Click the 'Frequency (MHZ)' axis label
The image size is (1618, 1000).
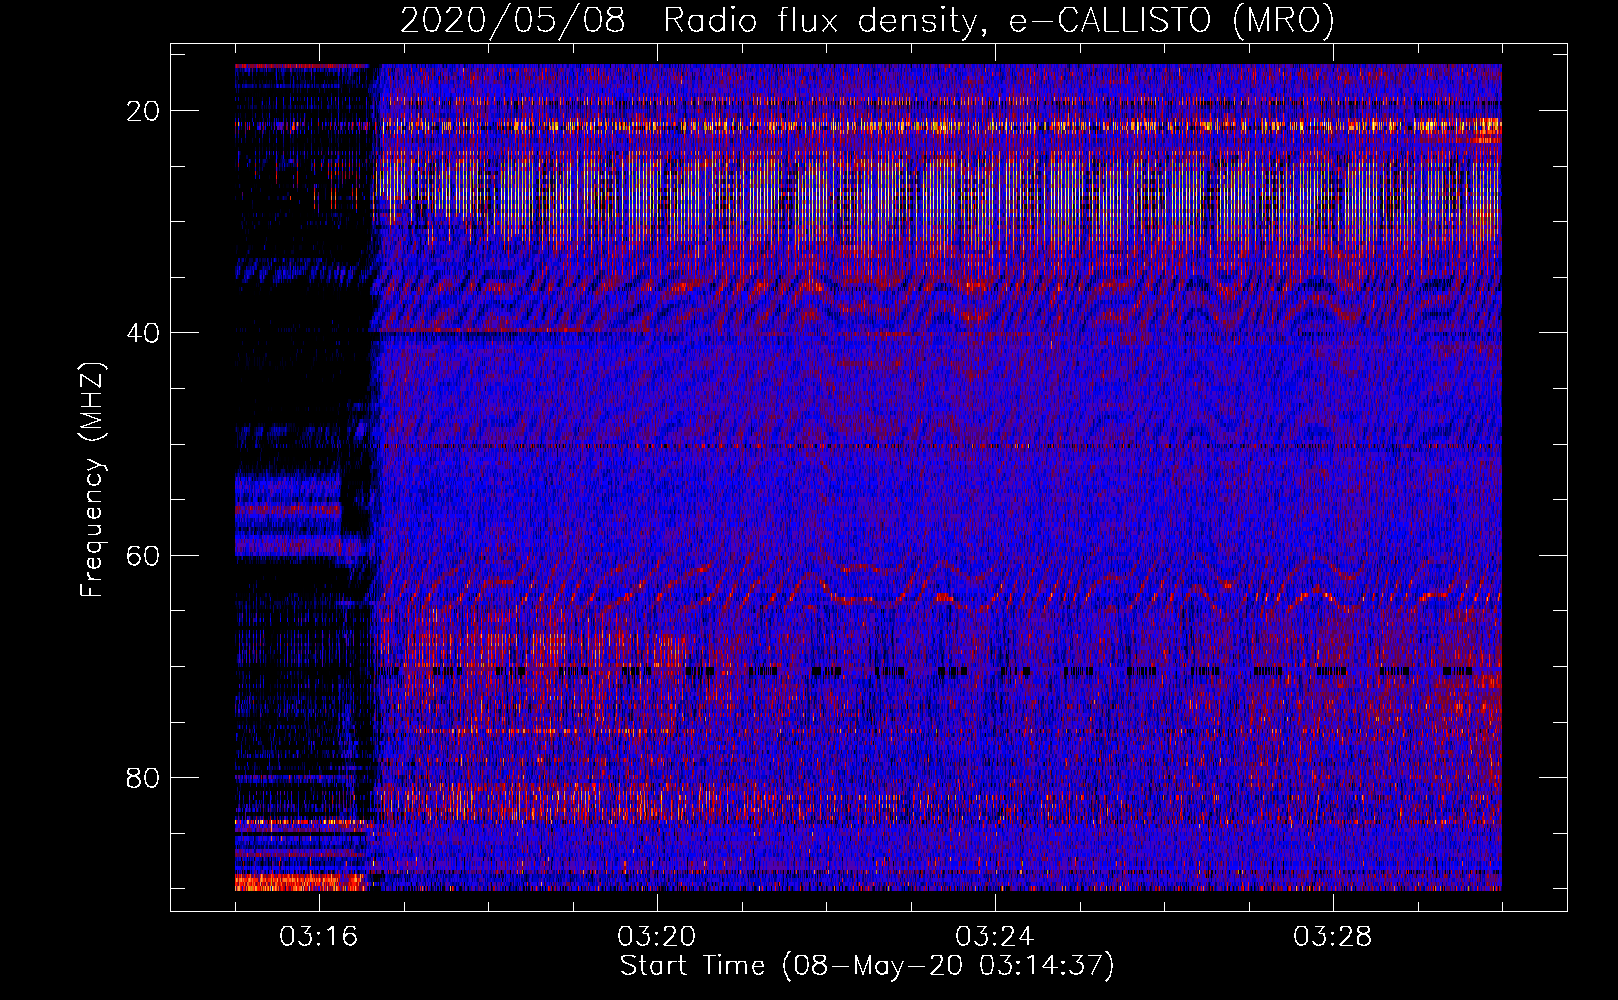pos(92,480)
